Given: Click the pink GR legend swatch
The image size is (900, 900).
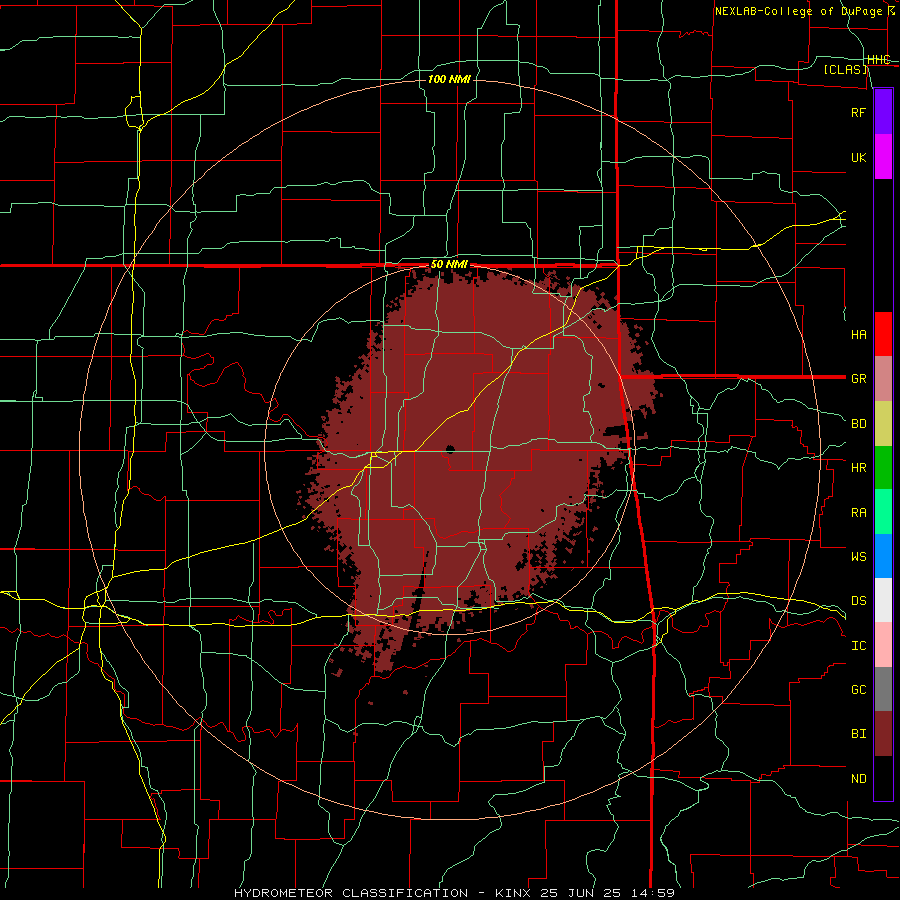Looking at the screenshot, I should (x=883, y=379).
